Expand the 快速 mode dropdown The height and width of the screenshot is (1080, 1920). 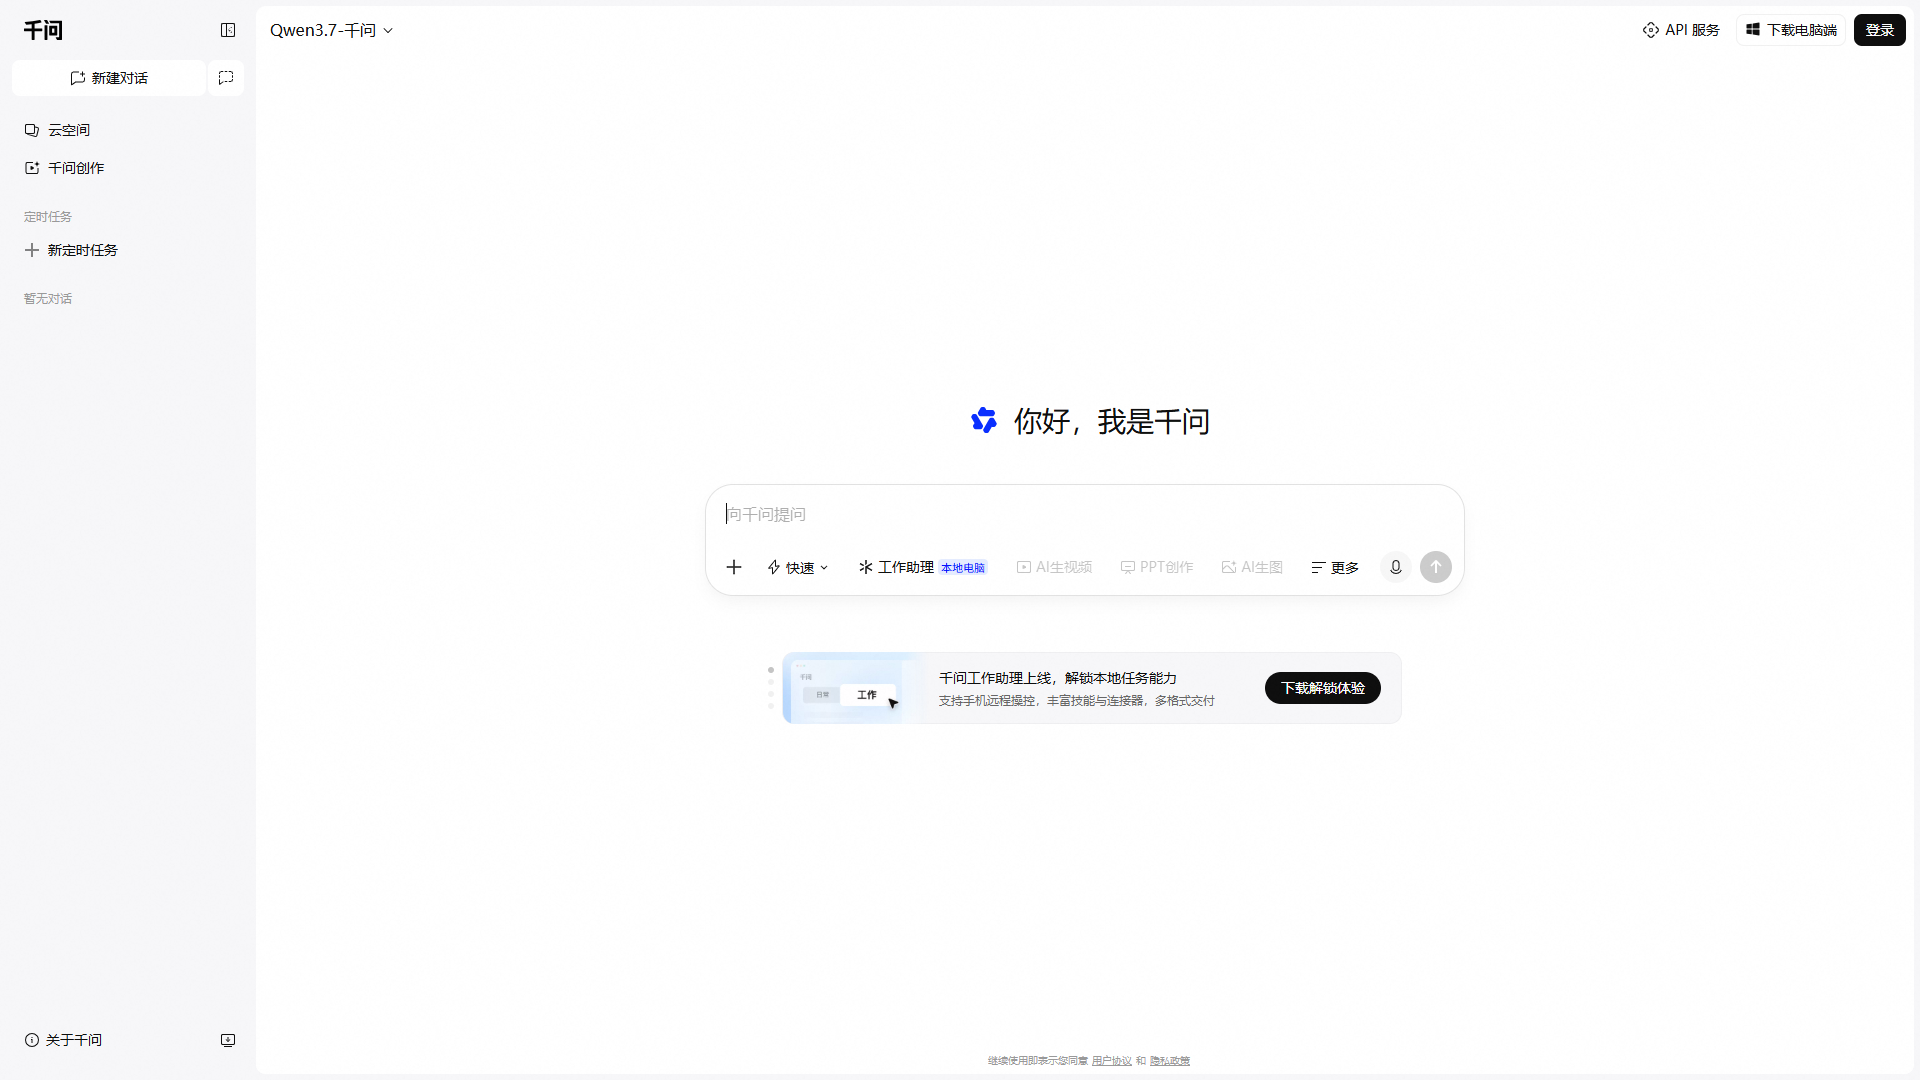798,567
